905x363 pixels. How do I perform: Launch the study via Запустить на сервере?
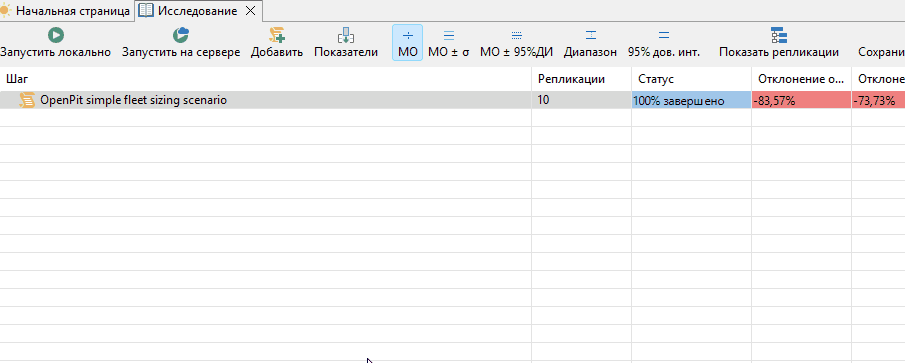pyautogui.click(x=181, y=43)
